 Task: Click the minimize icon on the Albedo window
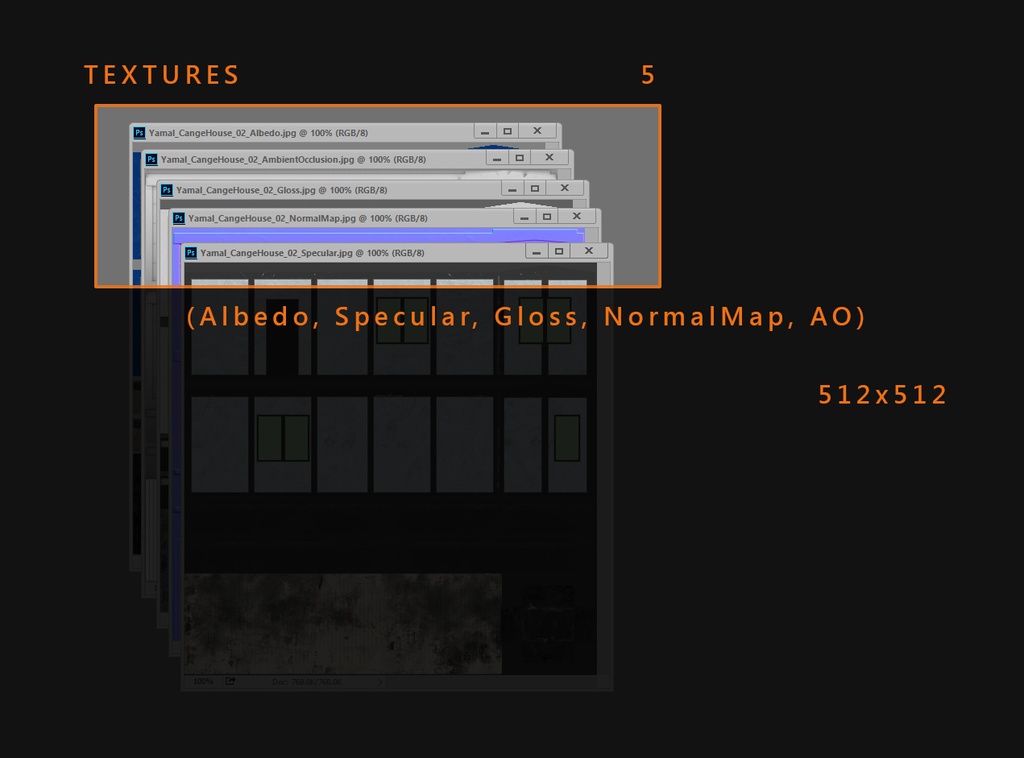click(485, 131)
